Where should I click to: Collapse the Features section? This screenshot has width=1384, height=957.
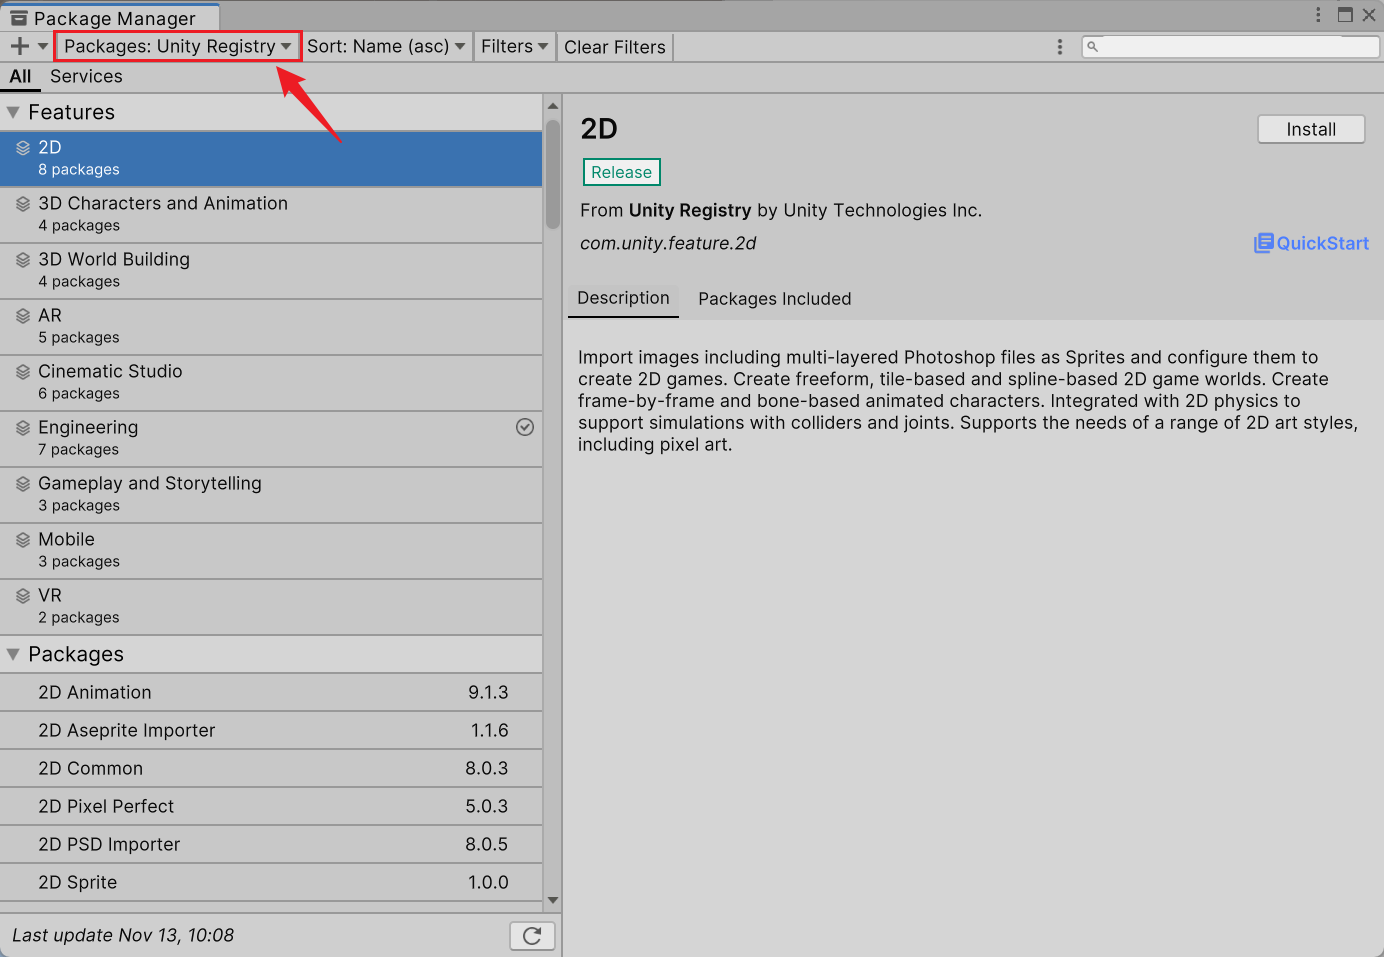coord(13,113)
